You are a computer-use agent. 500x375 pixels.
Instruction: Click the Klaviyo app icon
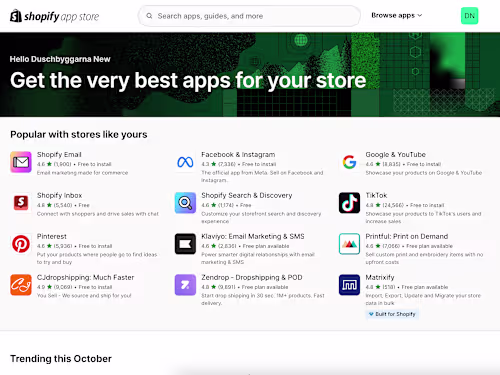[x=185, y=244]
